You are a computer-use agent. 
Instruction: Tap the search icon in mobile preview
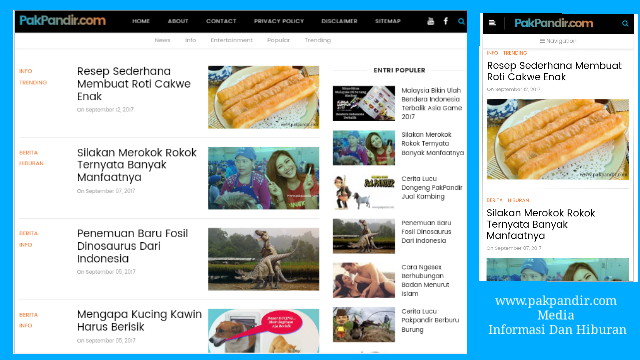pyautogui.click(x=625, y=23)
